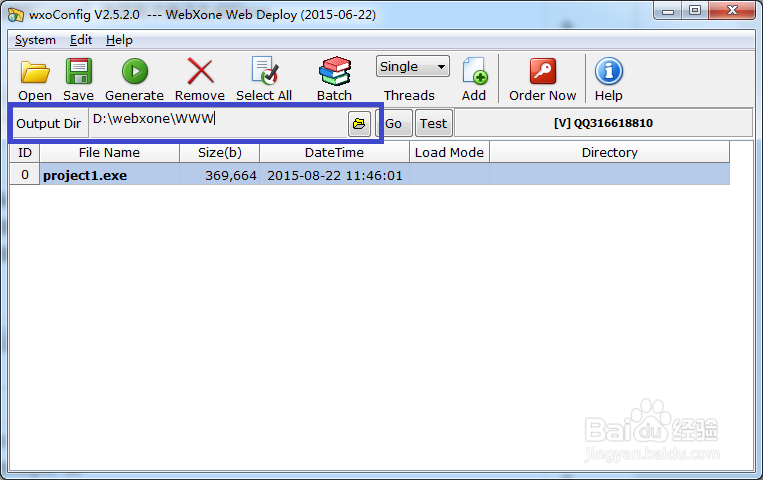Select the project1.exe file row

pyautogui.click(x=370, y=175)
